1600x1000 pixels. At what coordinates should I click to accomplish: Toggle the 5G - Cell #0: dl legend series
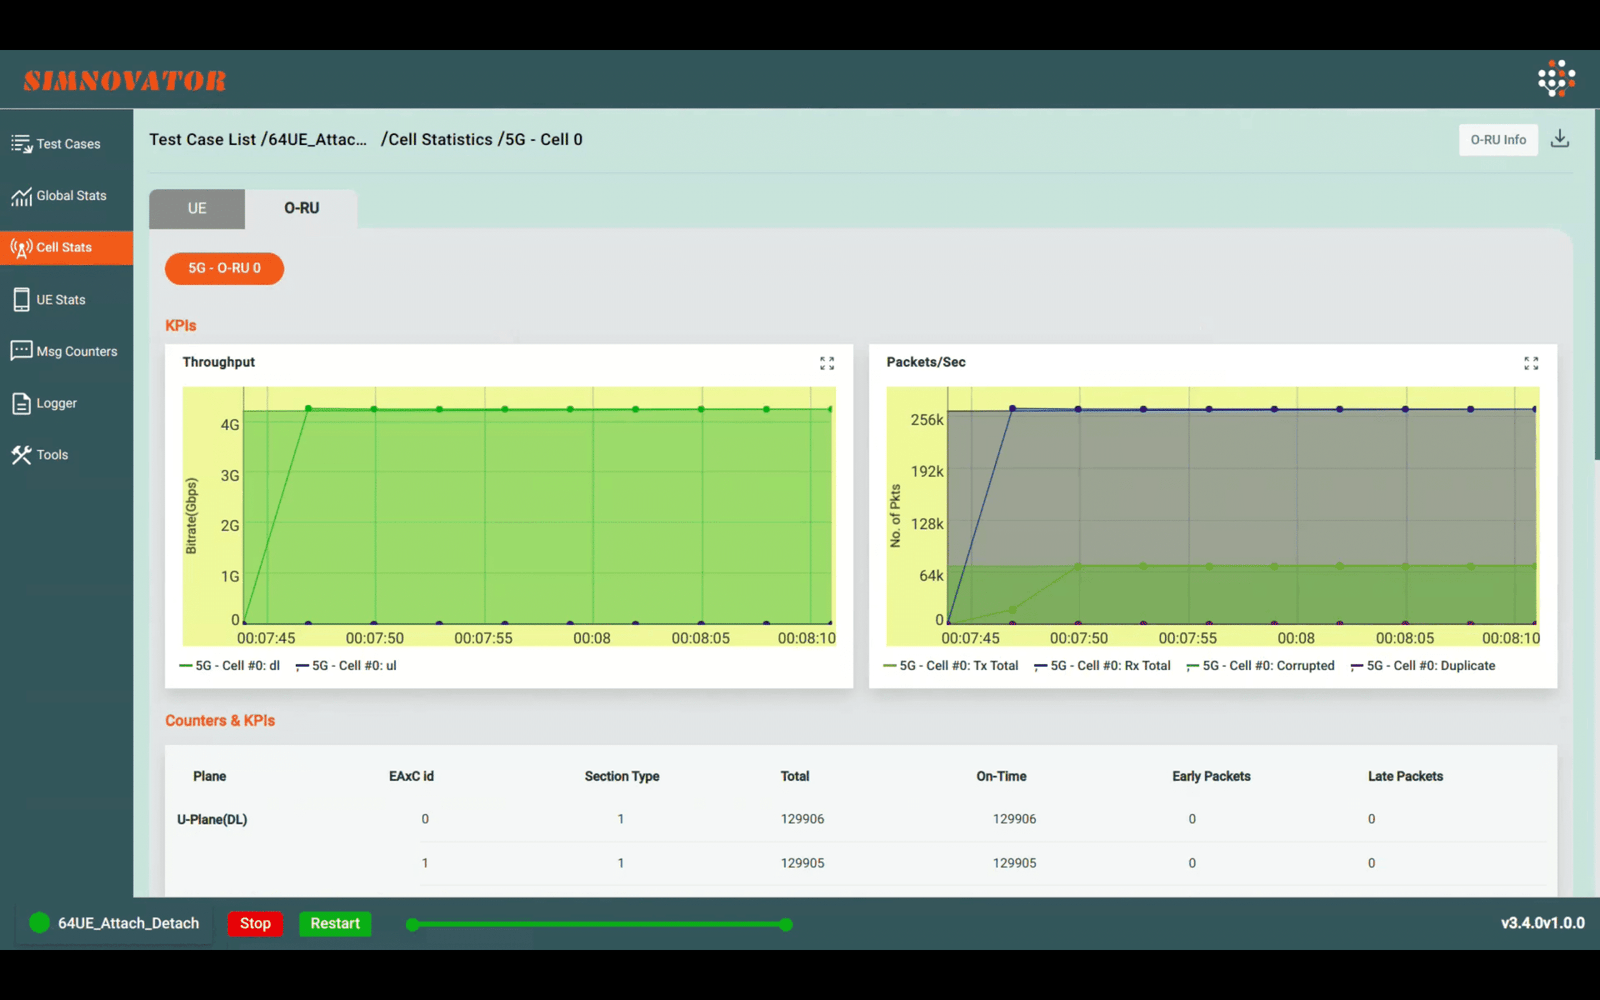[229, 665]
